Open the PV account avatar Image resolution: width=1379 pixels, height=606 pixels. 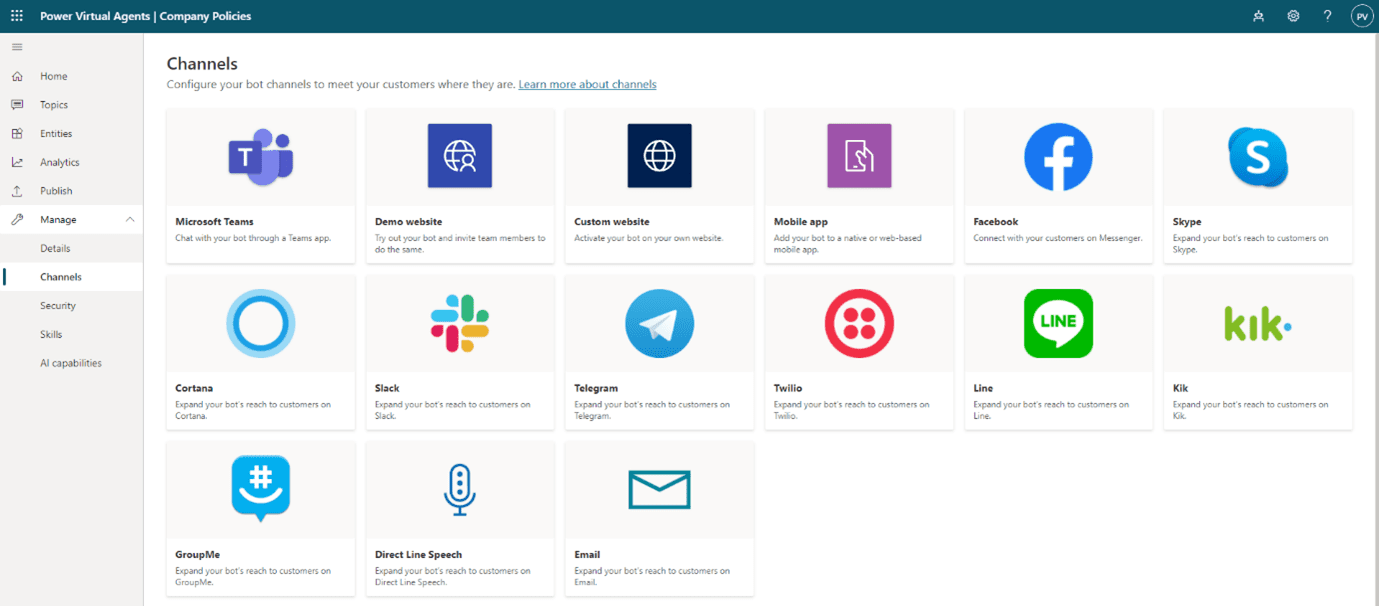tap(1361, 16)
